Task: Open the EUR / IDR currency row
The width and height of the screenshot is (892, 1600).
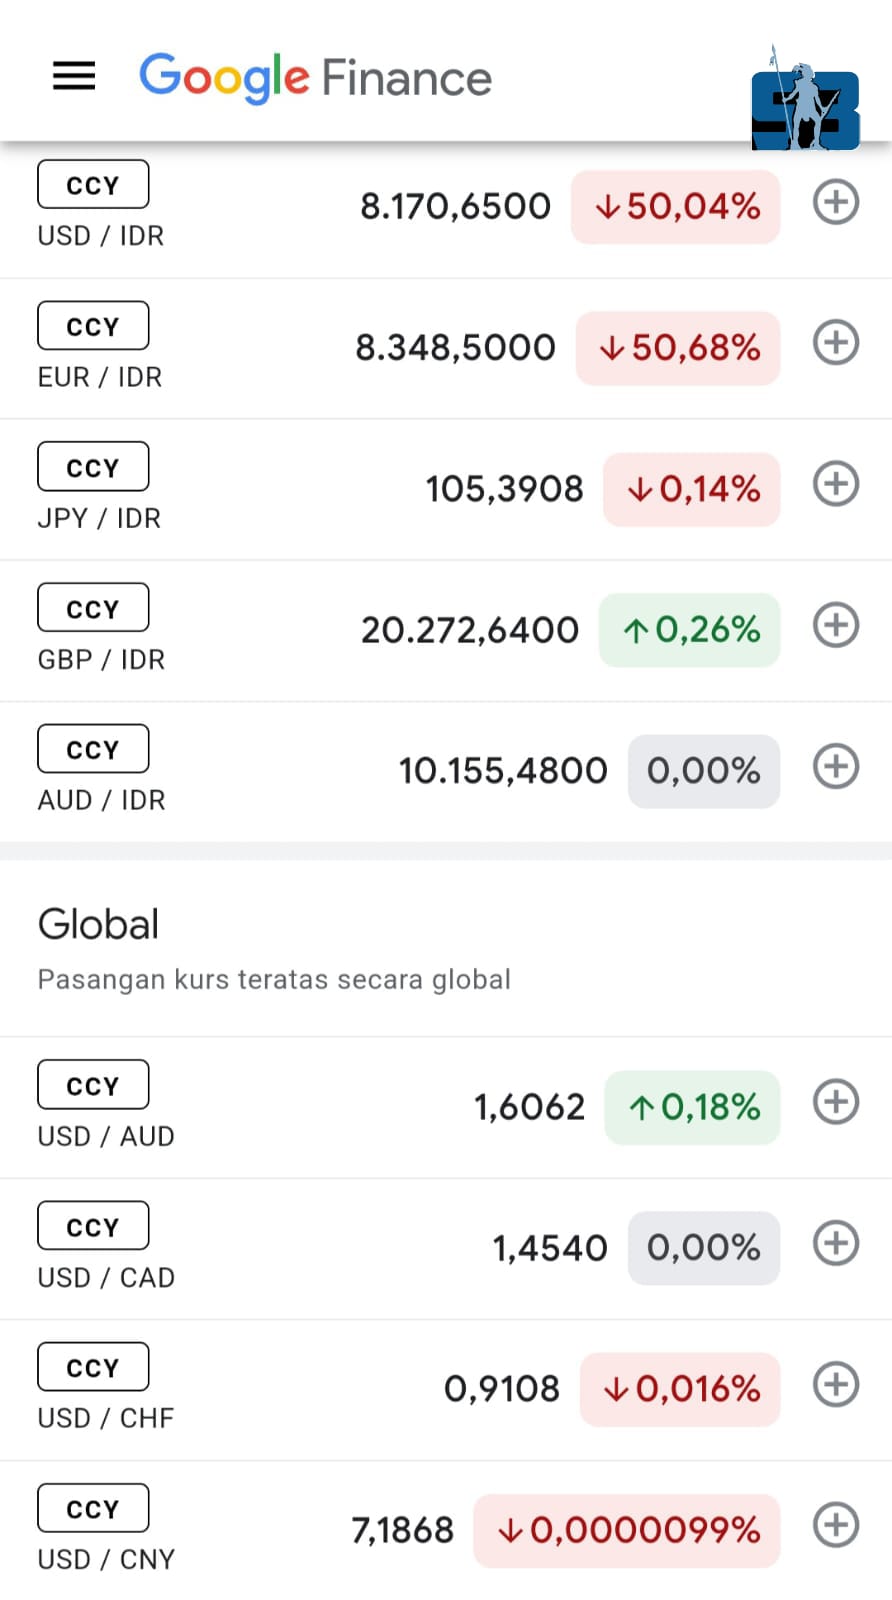Action: pos(99,377)
